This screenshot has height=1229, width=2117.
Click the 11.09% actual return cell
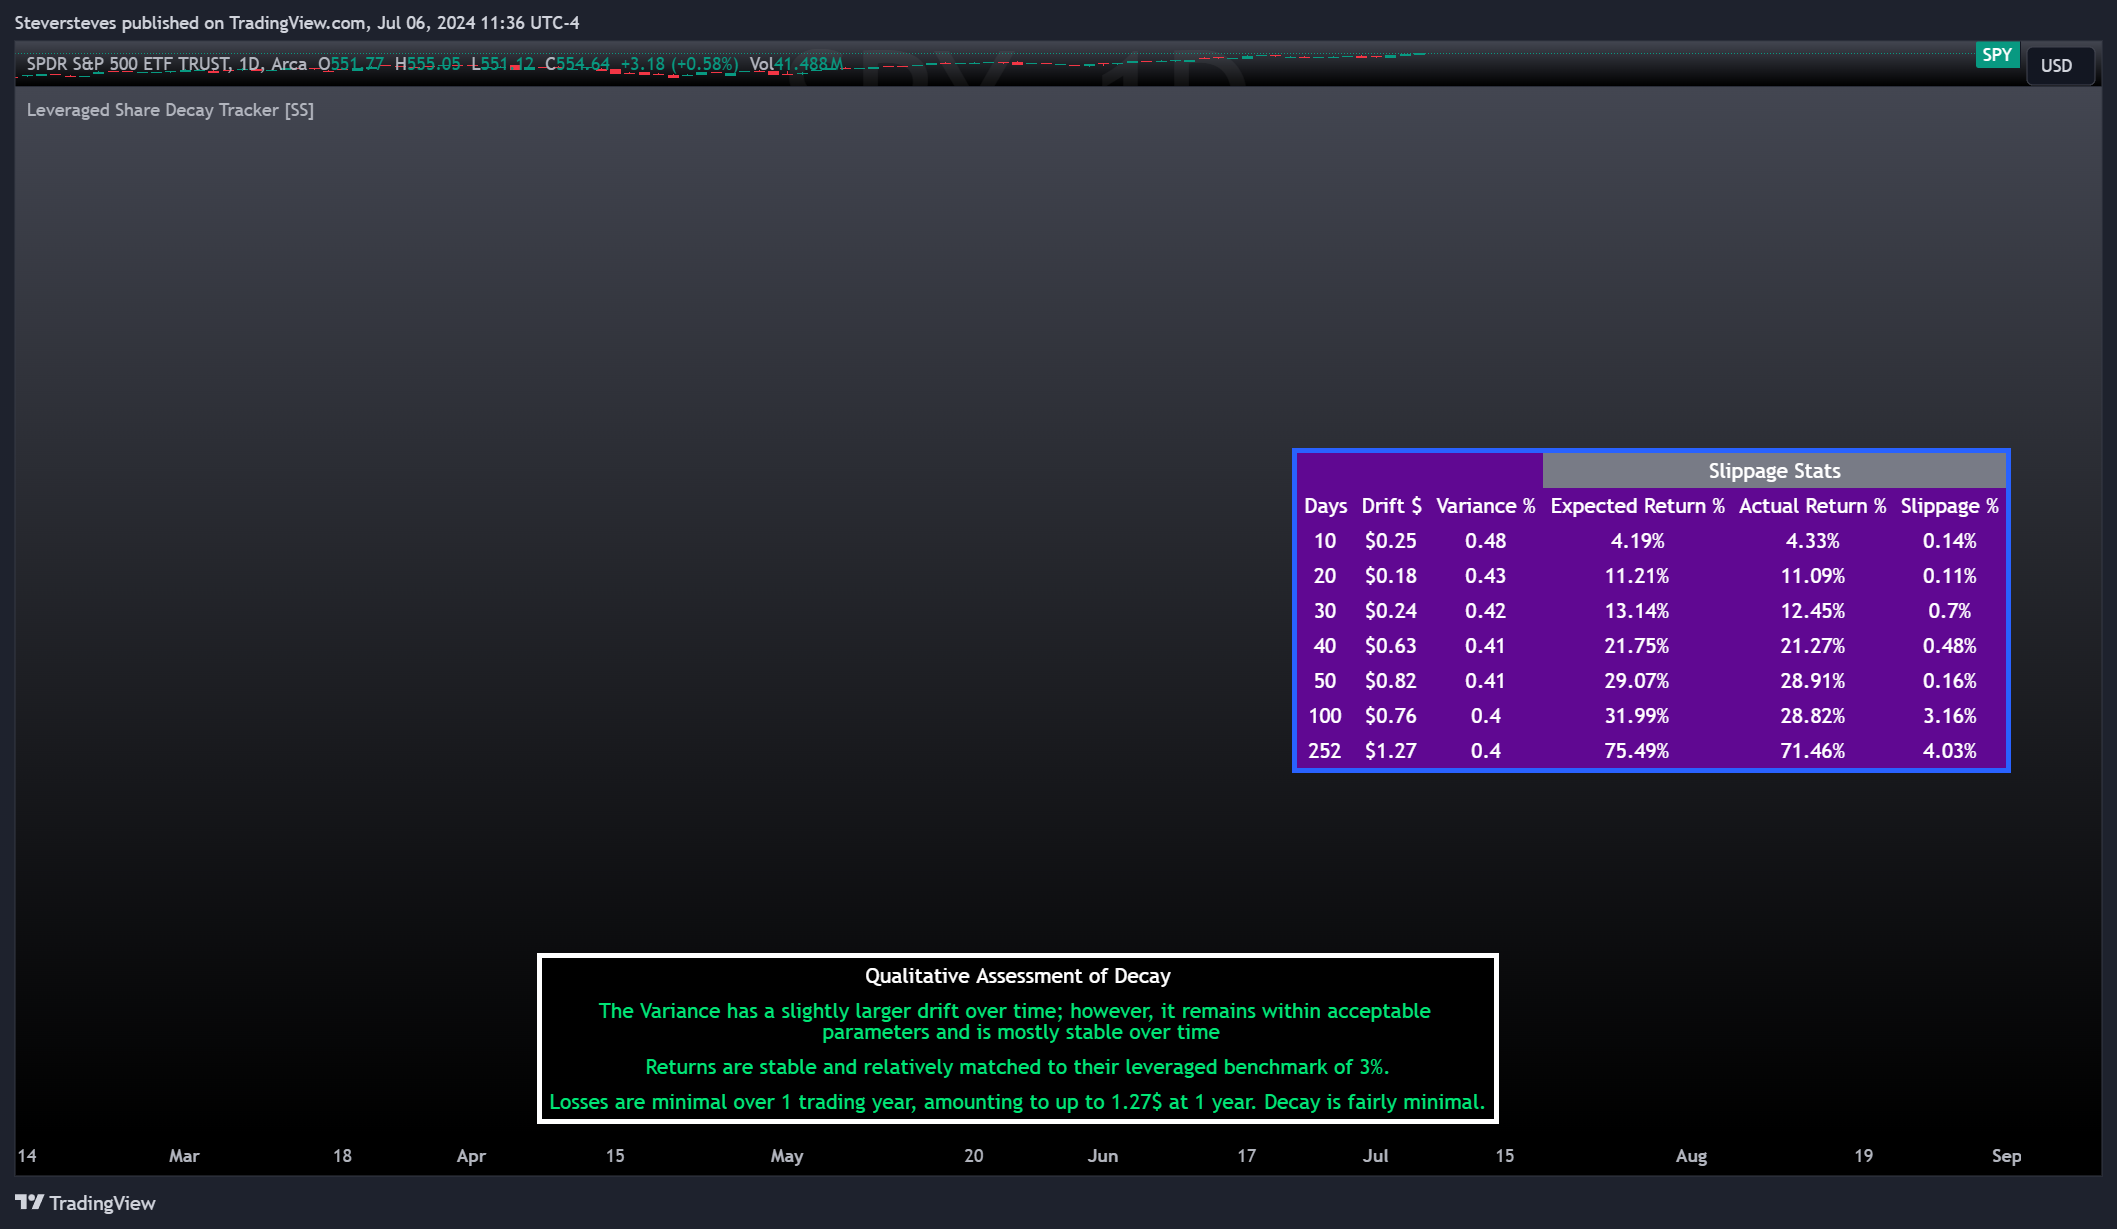[1812, 576]
